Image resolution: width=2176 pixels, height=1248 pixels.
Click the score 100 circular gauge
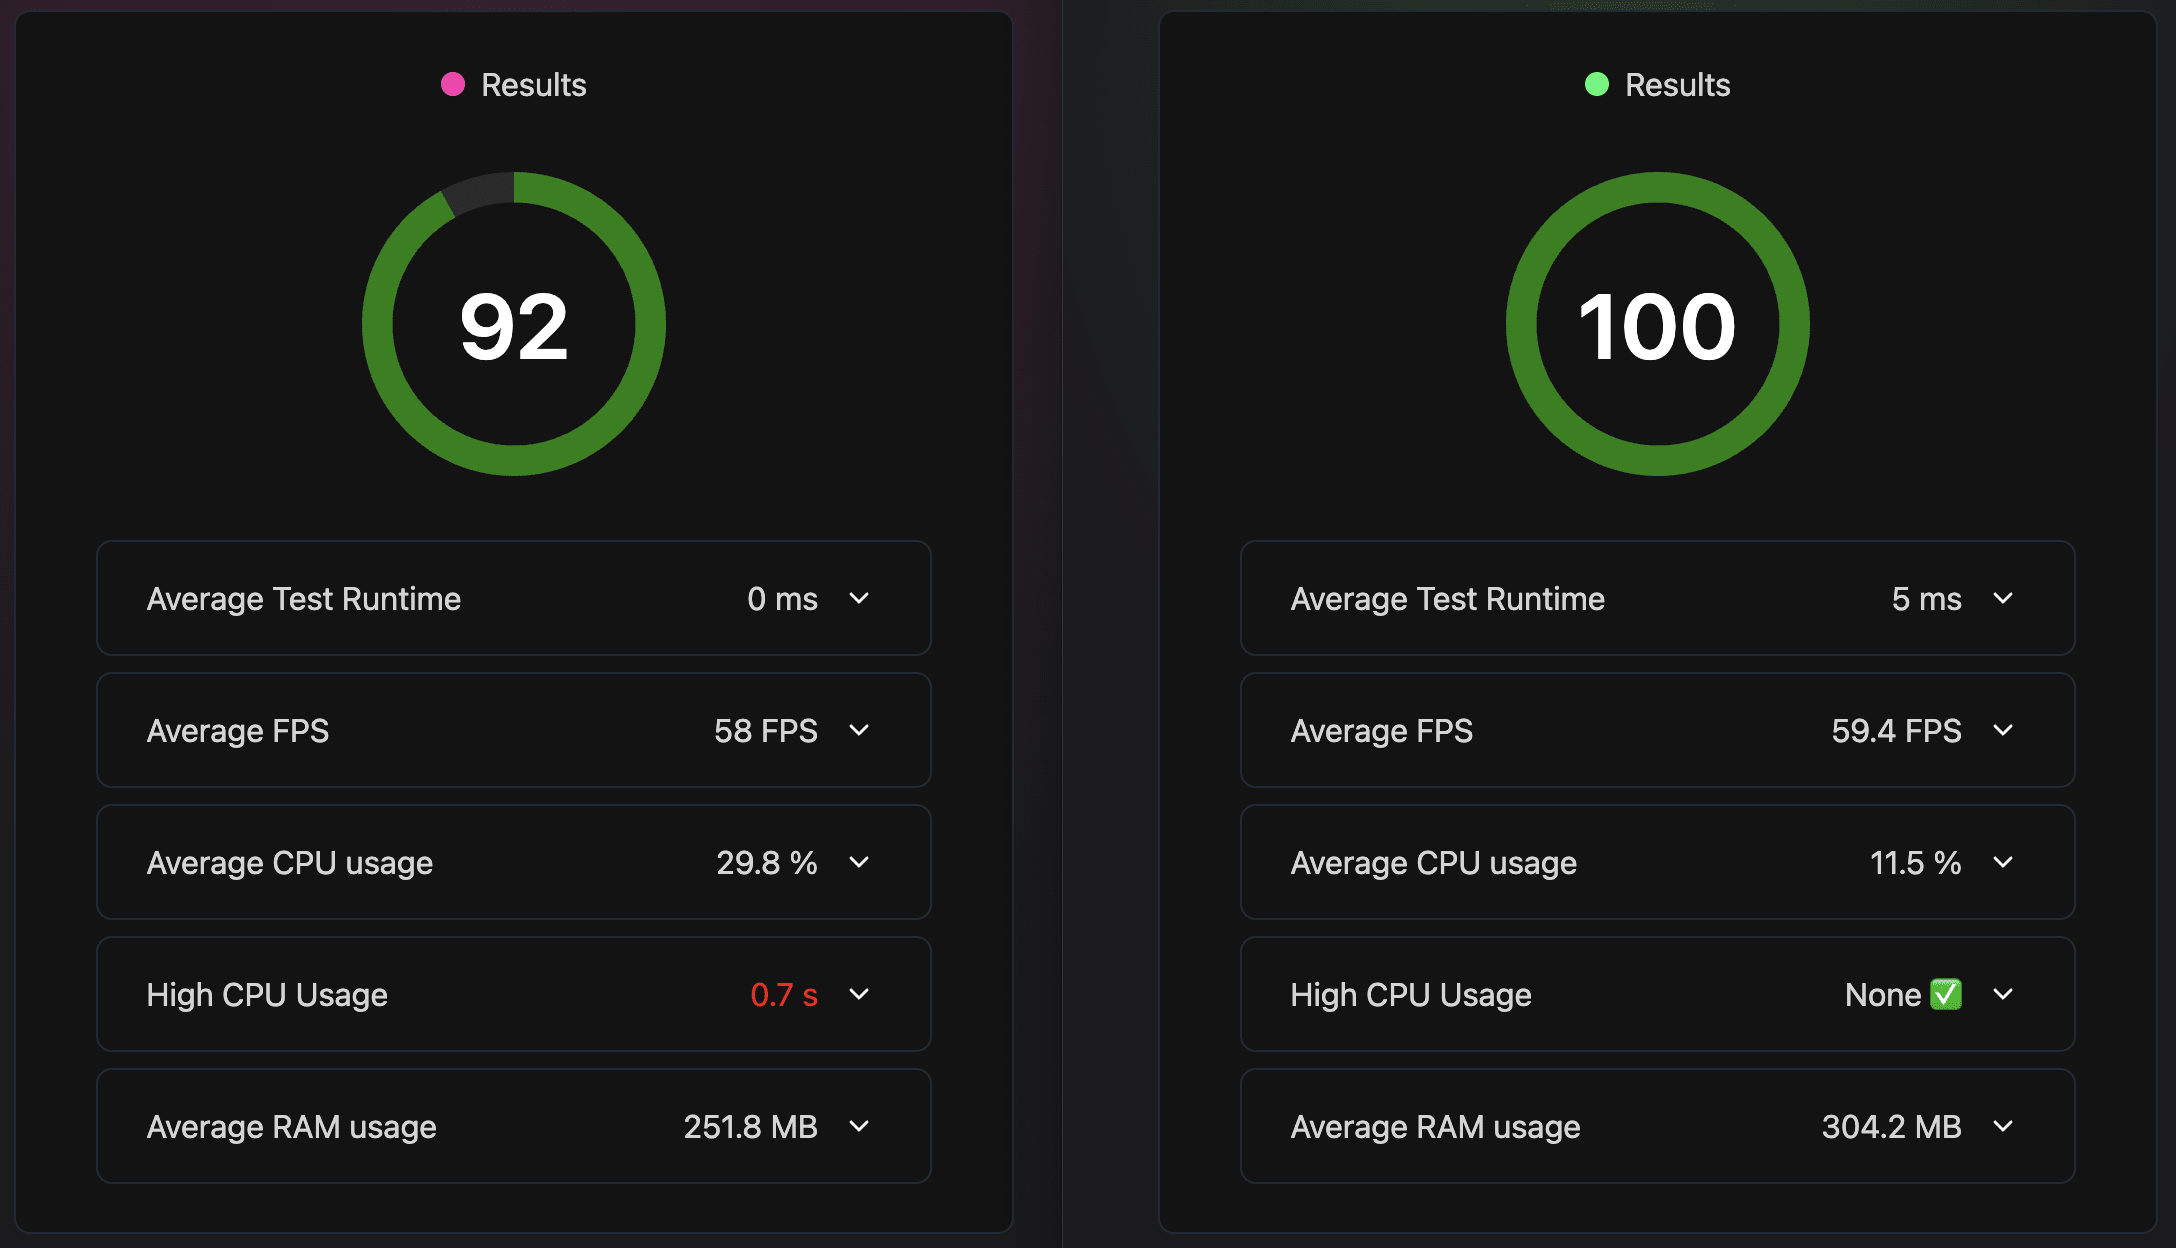[x=1657, y=324]
